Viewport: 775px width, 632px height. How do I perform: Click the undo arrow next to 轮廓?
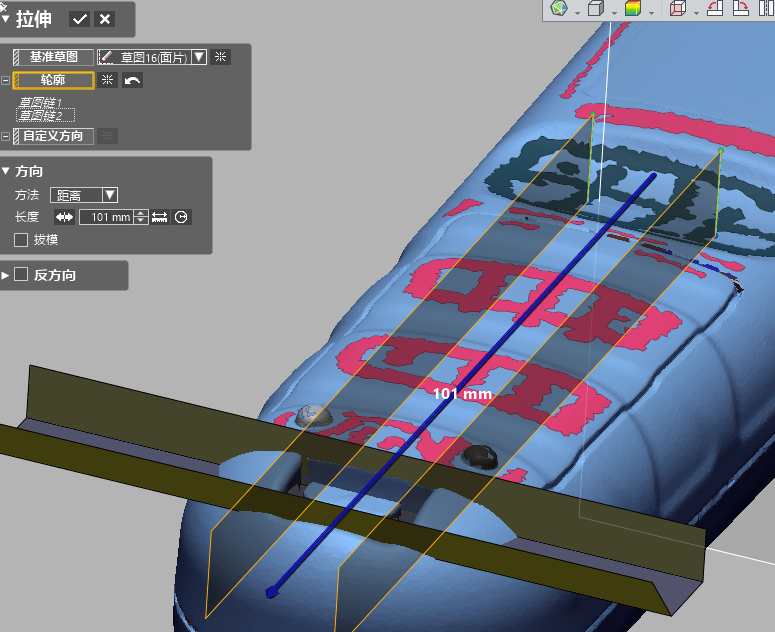(x=132, y=80)
